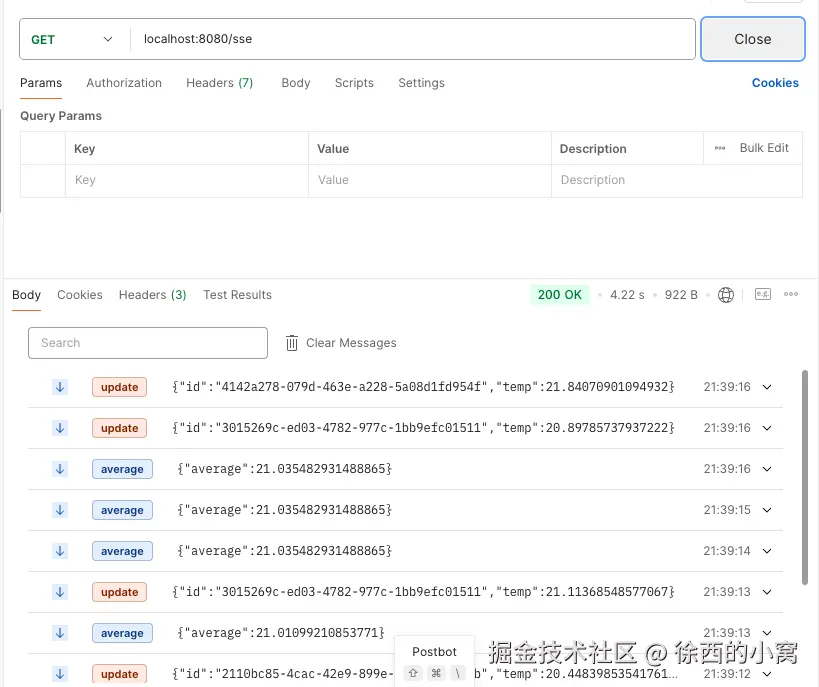
Task: Expand the update message at 21:39:12
Action: 767,674
